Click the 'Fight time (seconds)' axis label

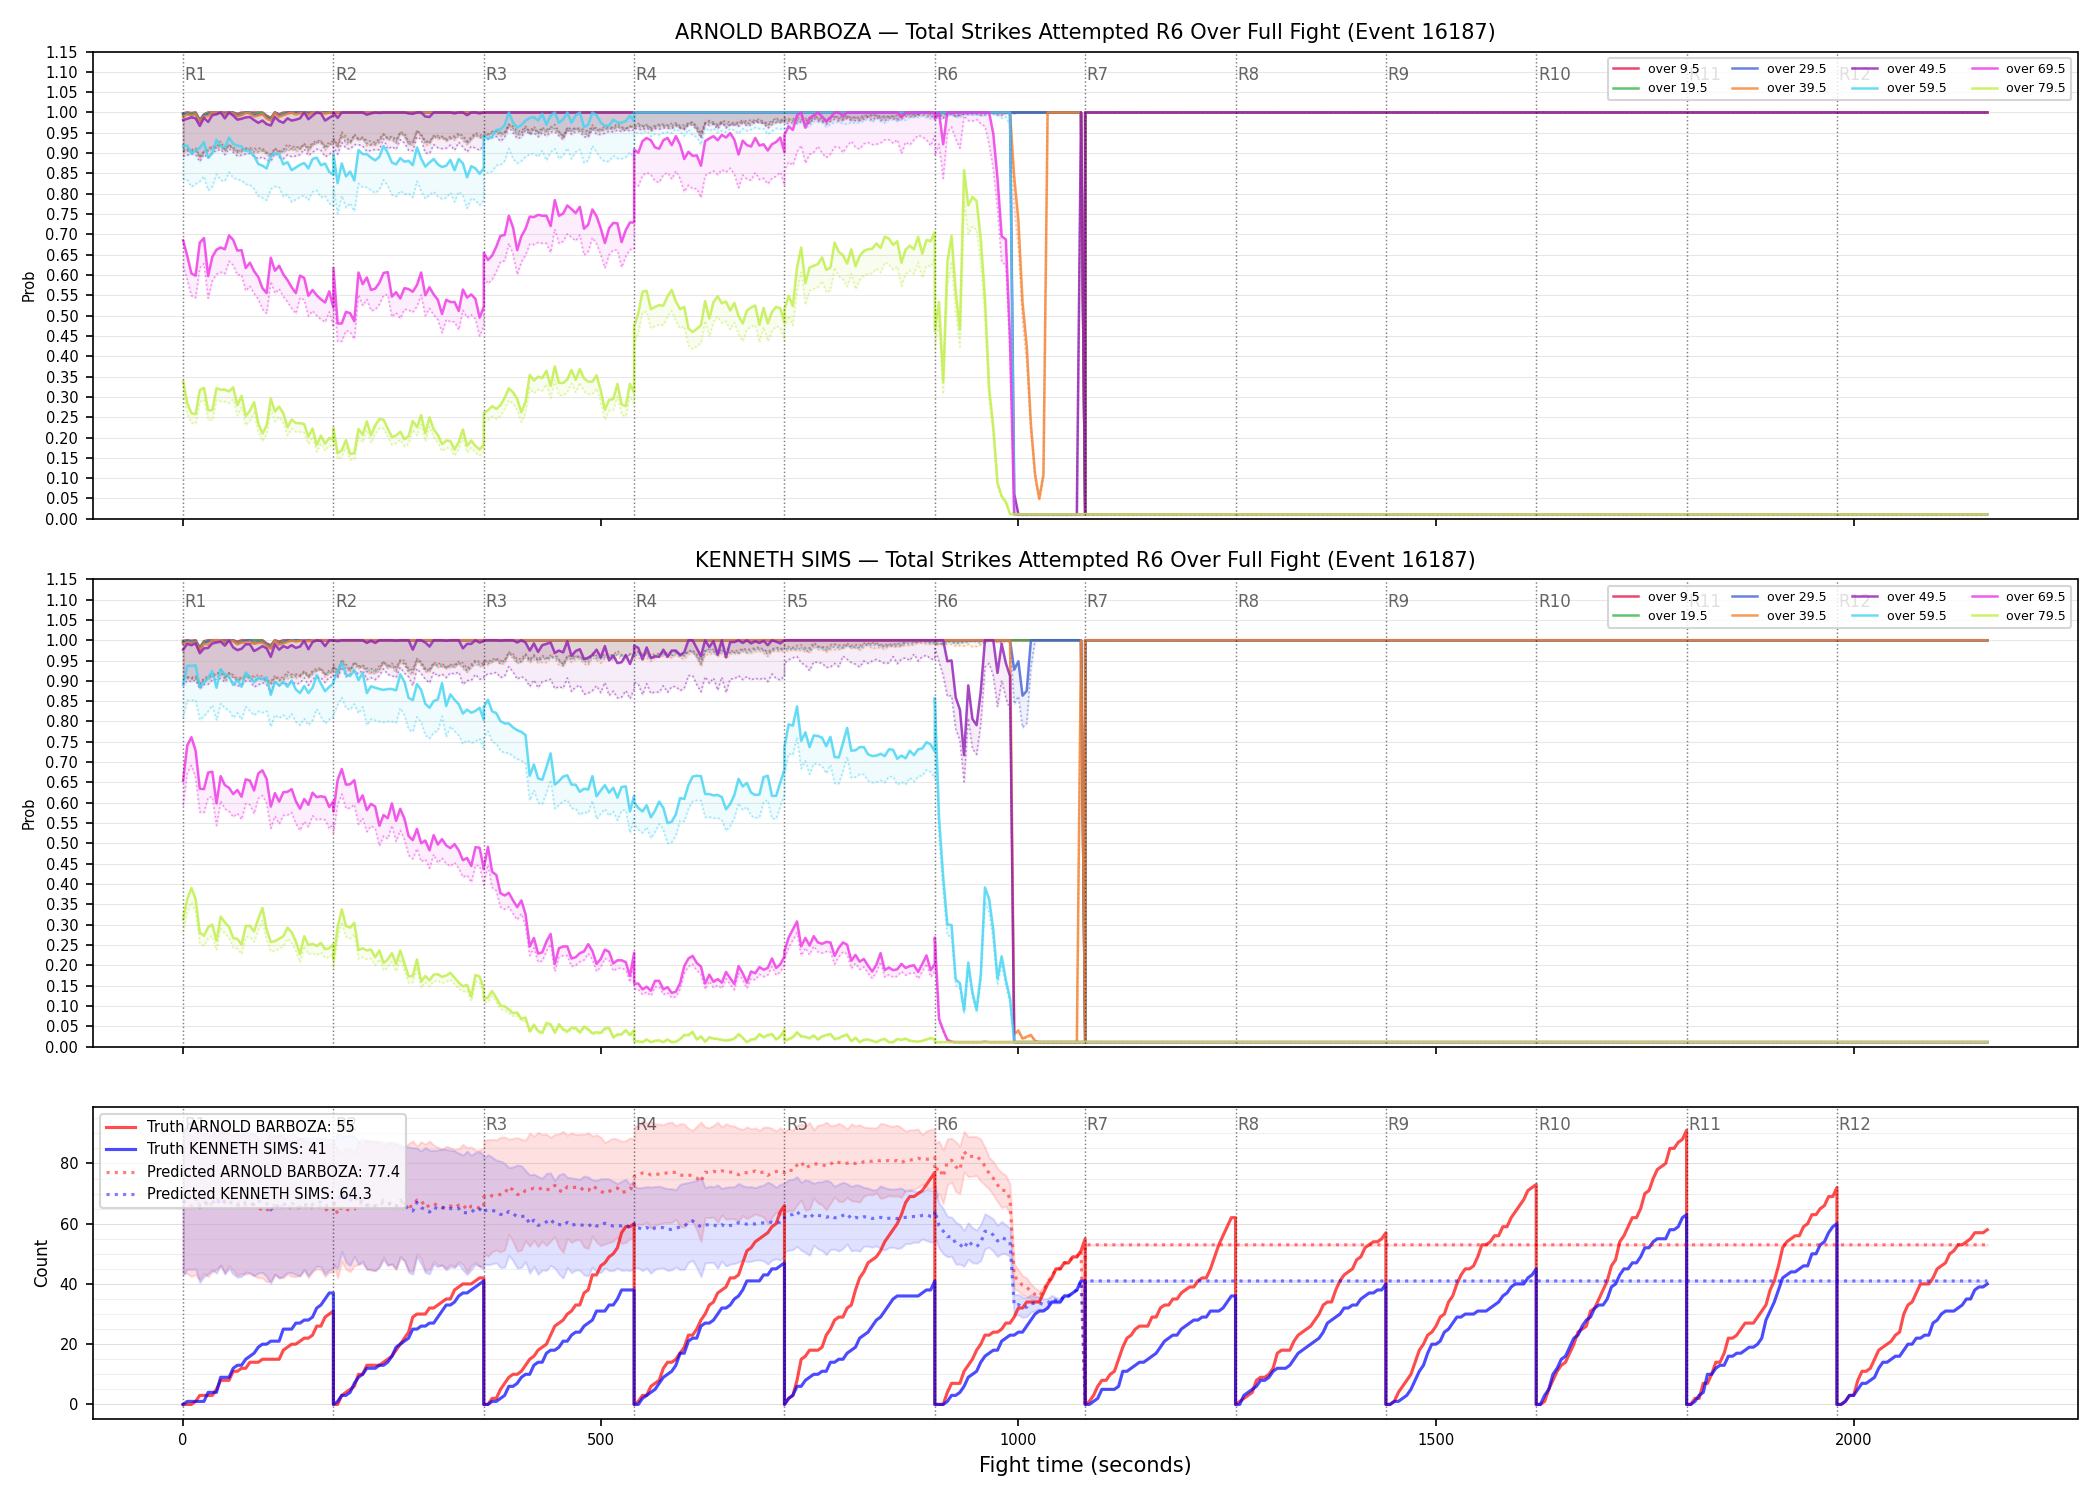point(1085,1465)
